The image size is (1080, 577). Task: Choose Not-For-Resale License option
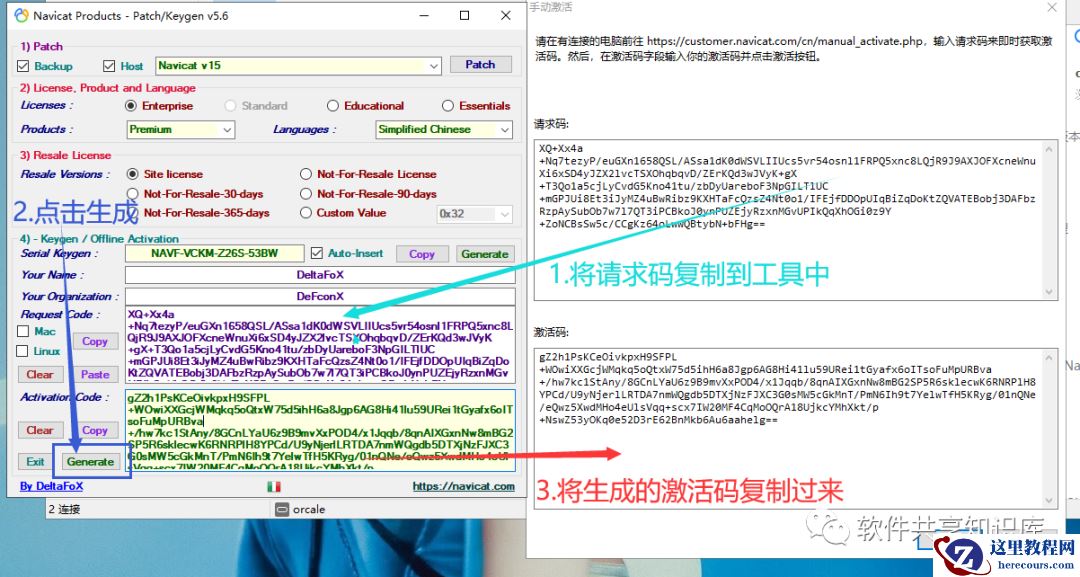coord(306,174)
